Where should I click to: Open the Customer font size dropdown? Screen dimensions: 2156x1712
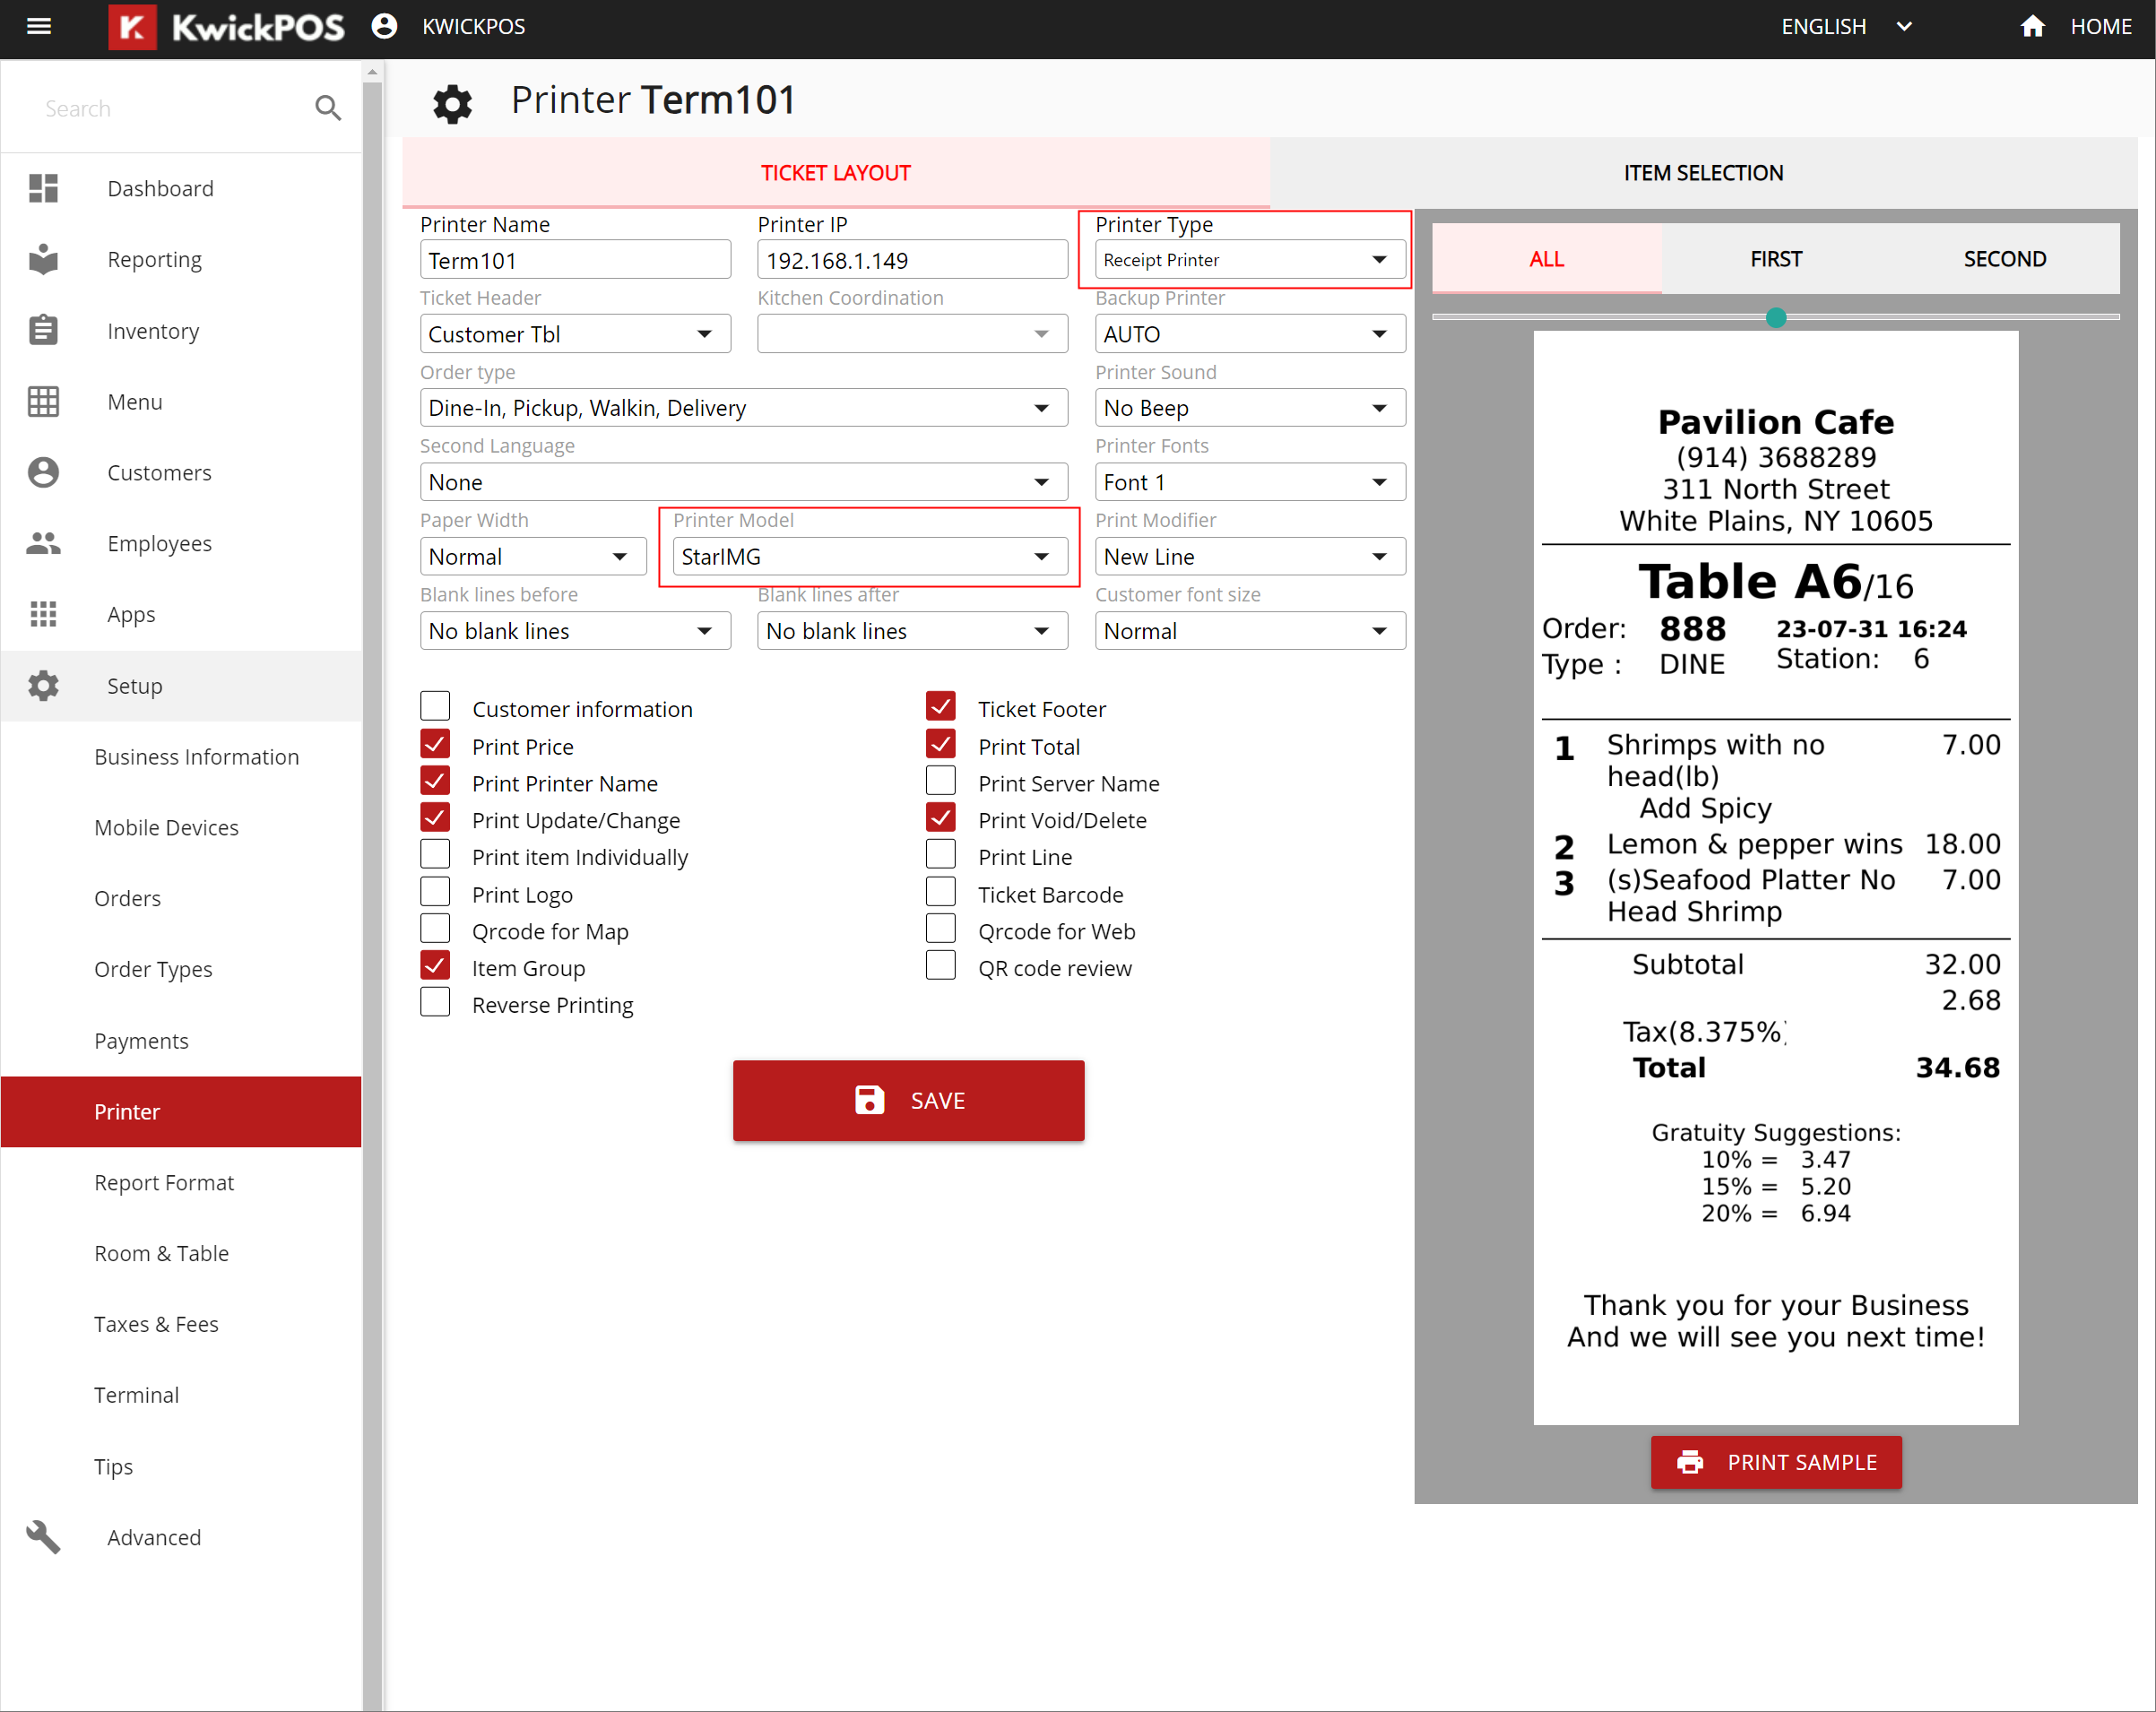1250,631
